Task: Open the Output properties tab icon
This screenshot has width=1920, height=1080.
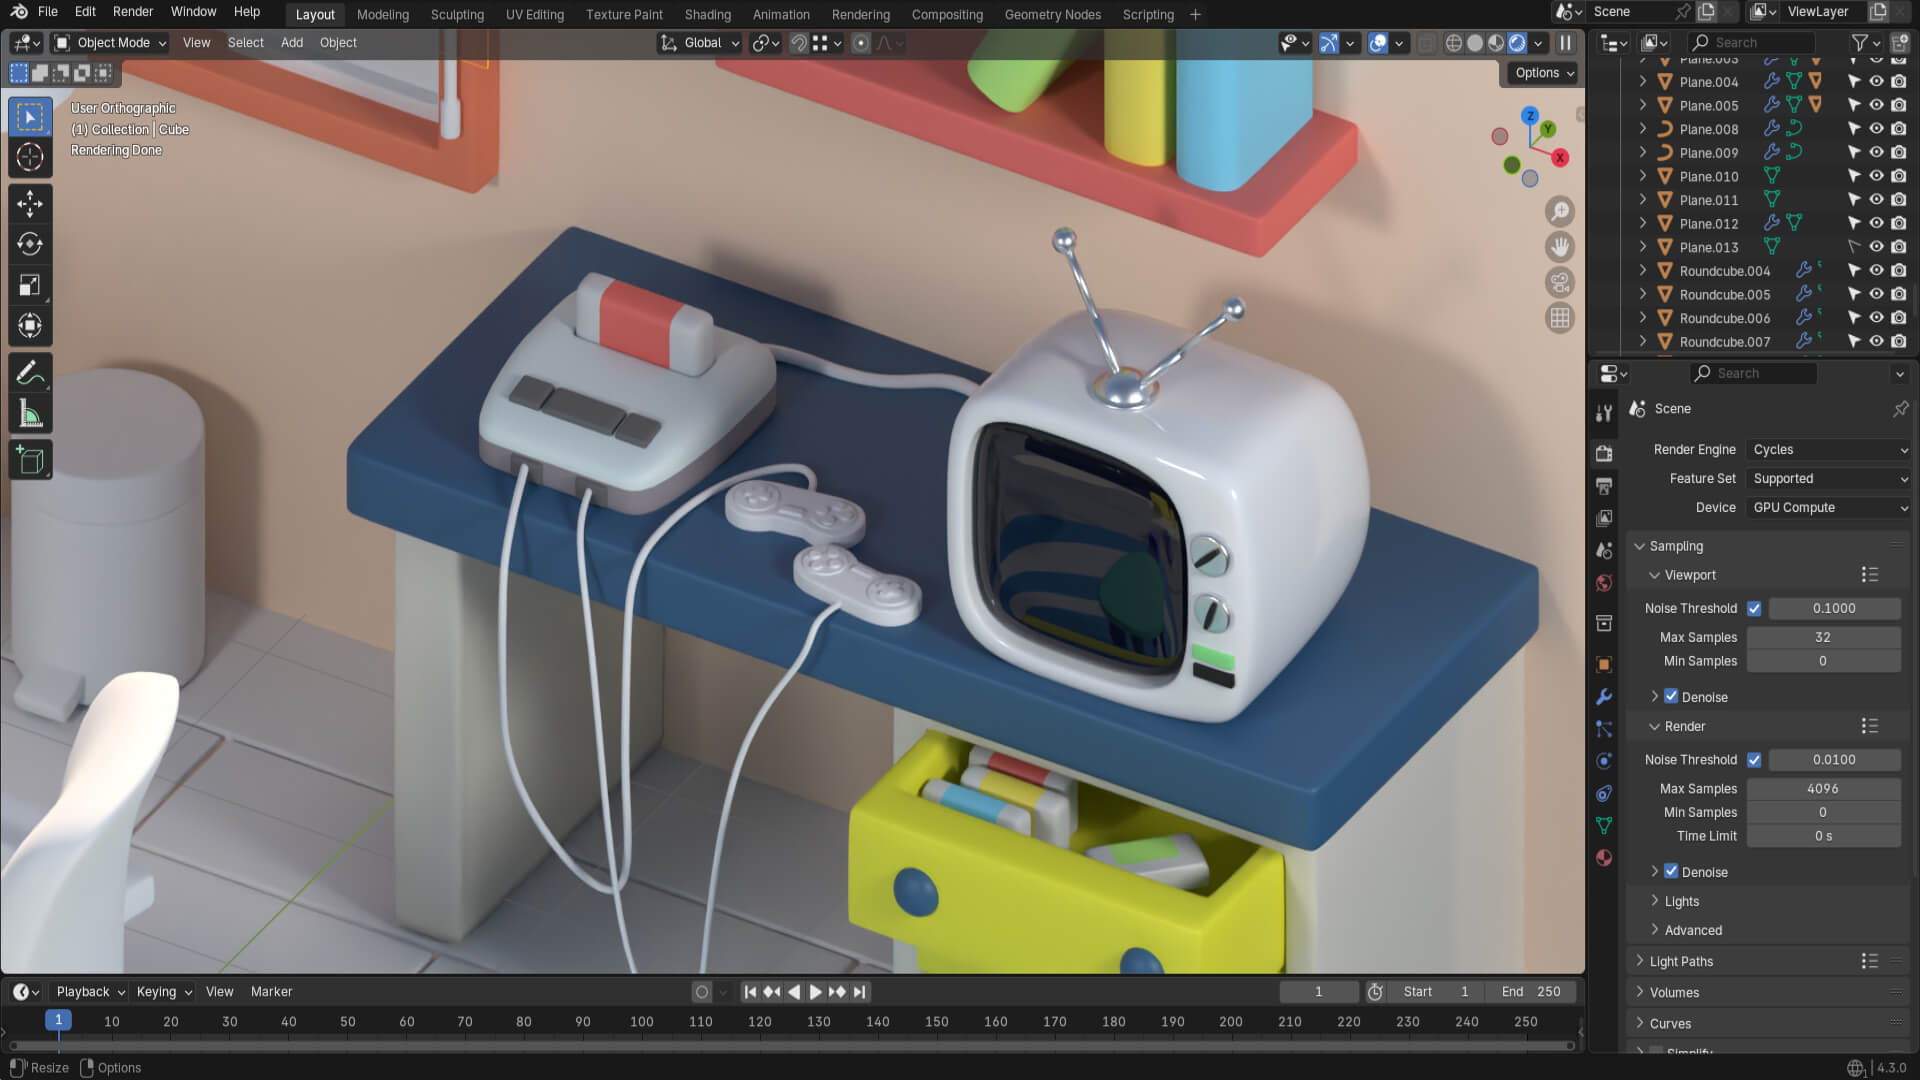Action: (1604, 486)
